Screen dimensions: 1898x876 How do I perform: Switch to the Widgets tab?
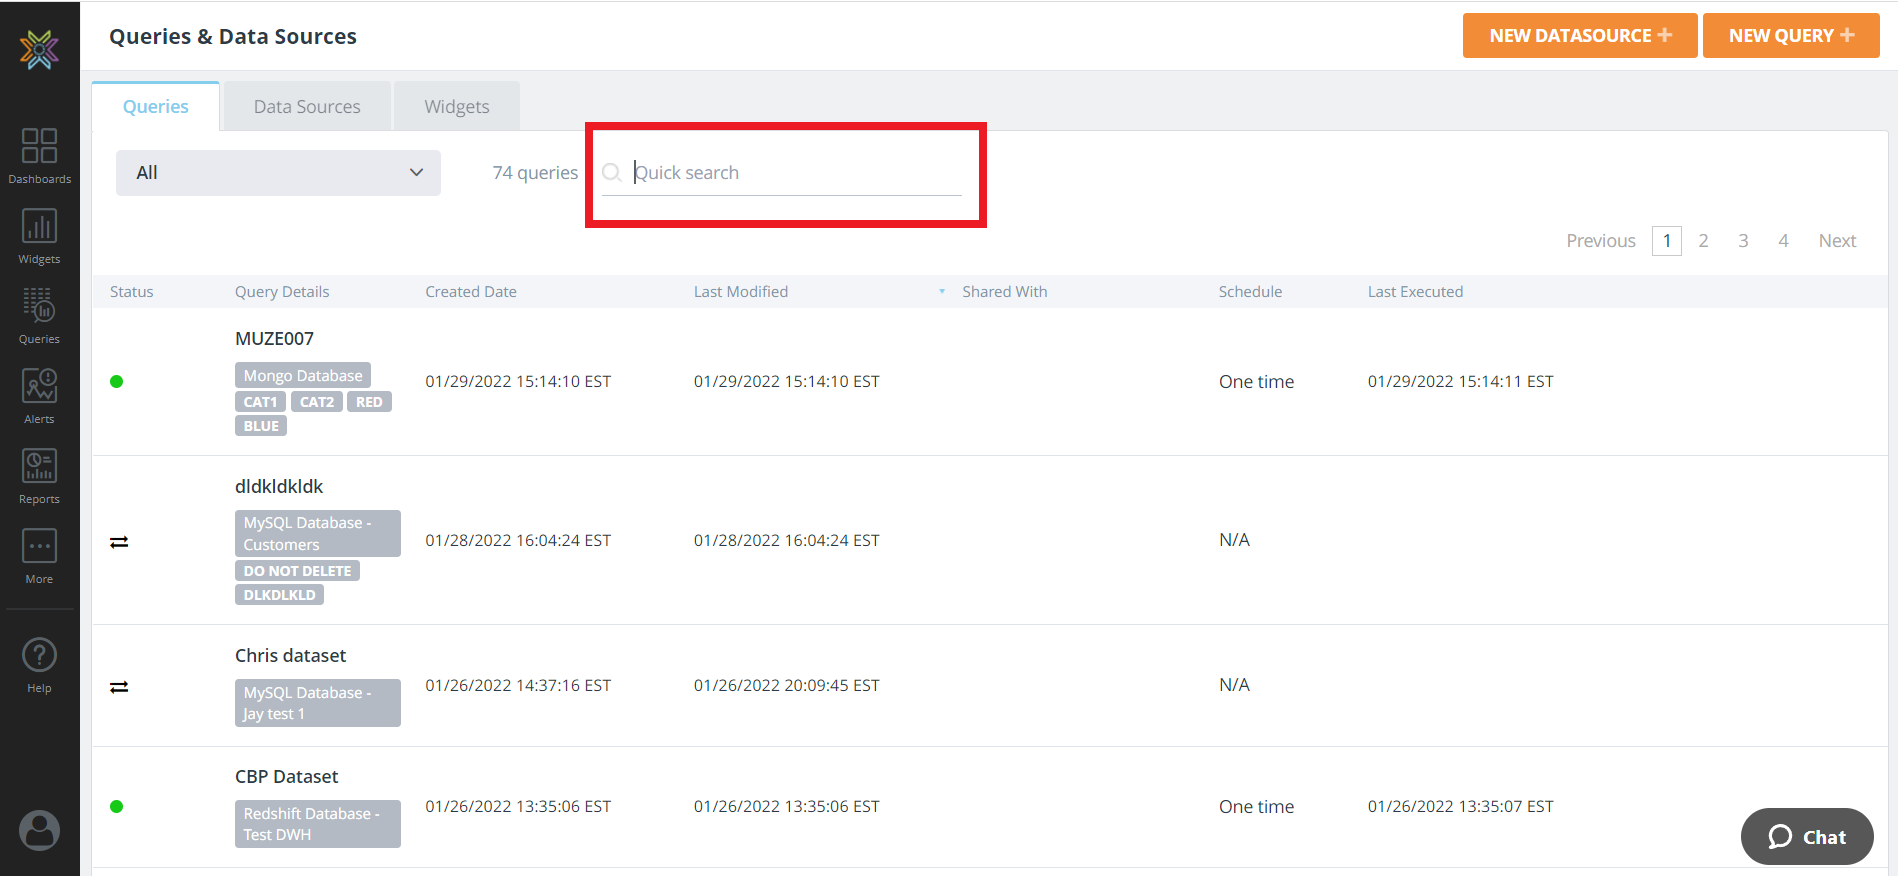pos(457,107)
